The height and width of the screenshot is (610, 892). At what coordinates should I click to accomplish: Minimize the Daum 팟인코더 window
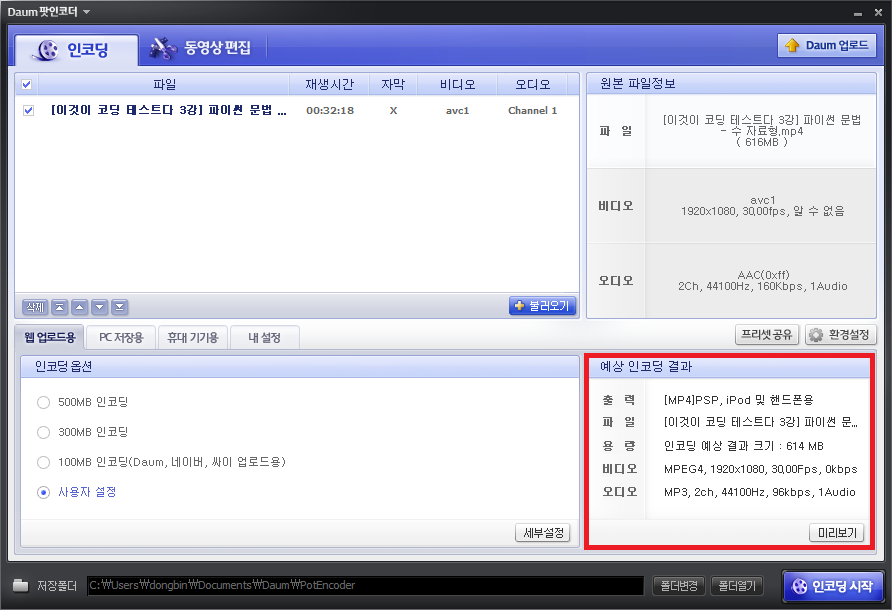point(858,13)
